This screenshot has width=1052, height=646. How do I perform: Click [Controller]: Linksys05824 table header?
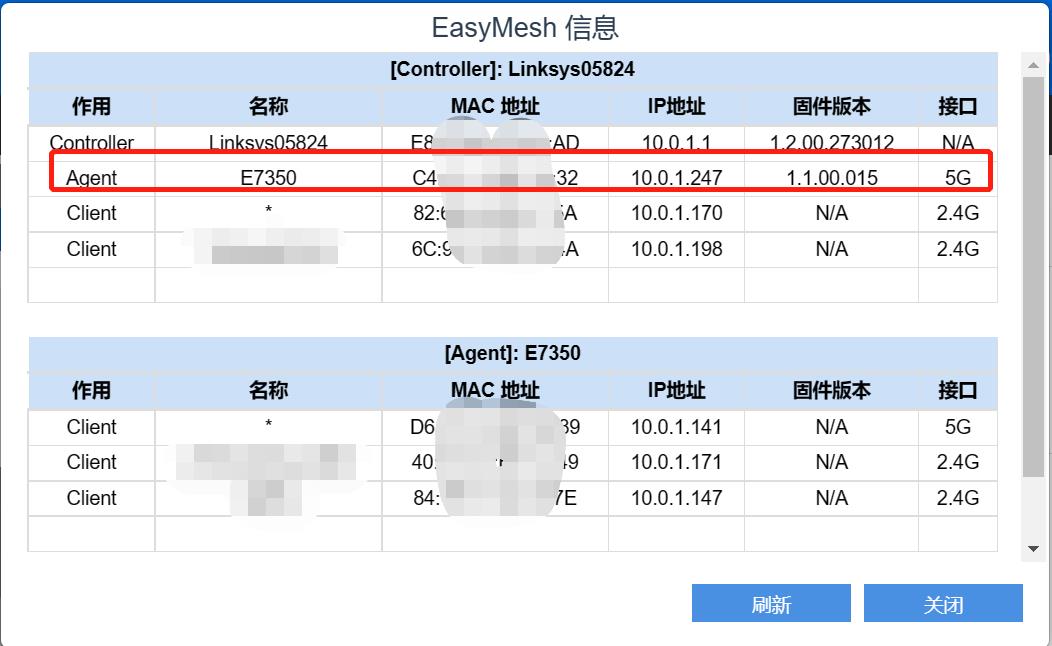point(512,70)
